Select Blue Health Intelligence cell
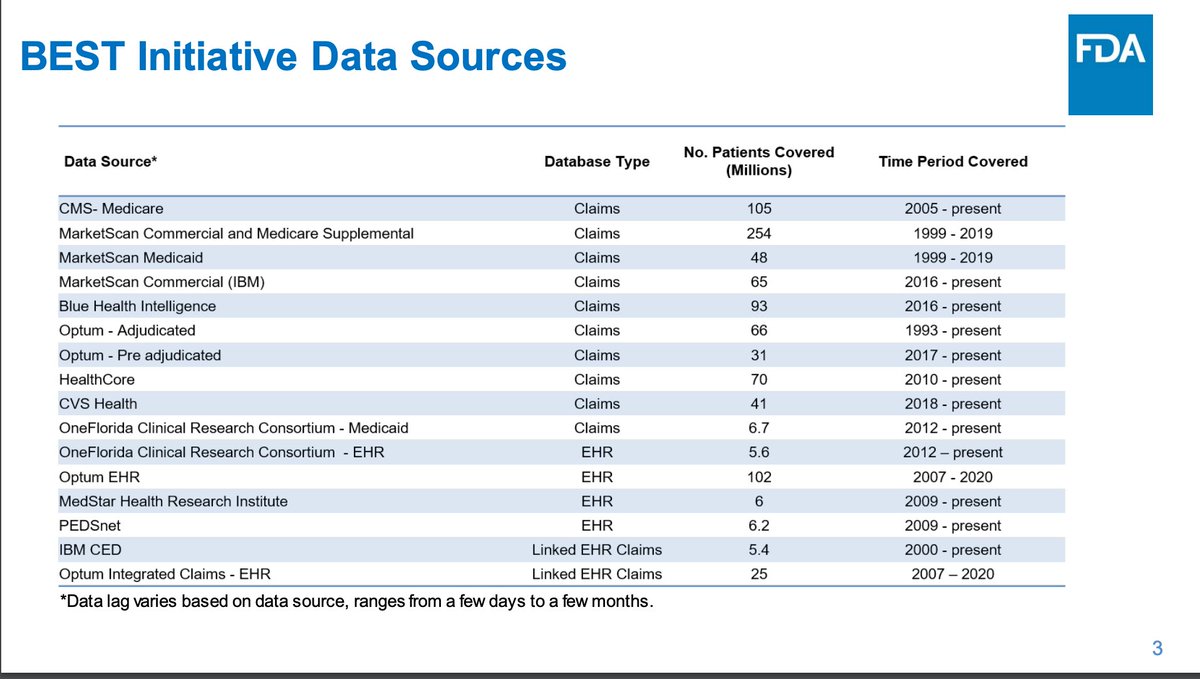1200x679 pixels. point(137,306)
